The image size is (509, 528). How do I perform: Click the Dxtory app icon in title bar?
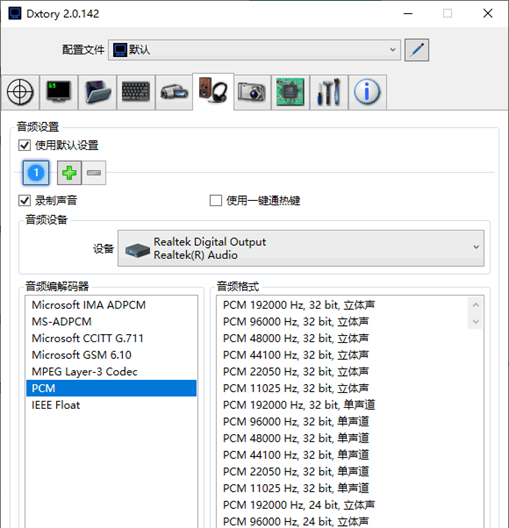tap(15, 14)
